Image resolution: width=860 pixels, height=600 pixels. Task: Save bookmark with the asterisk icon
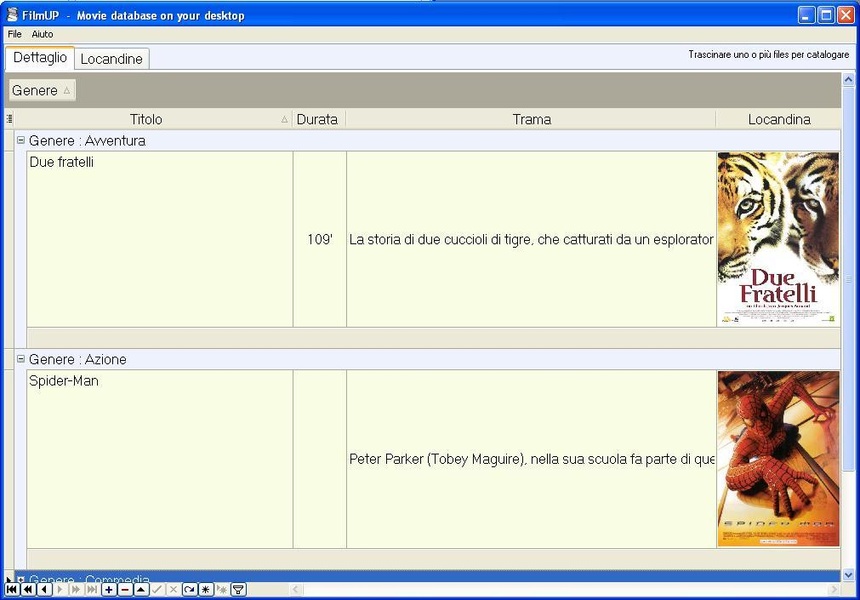[x=206, y=590]
